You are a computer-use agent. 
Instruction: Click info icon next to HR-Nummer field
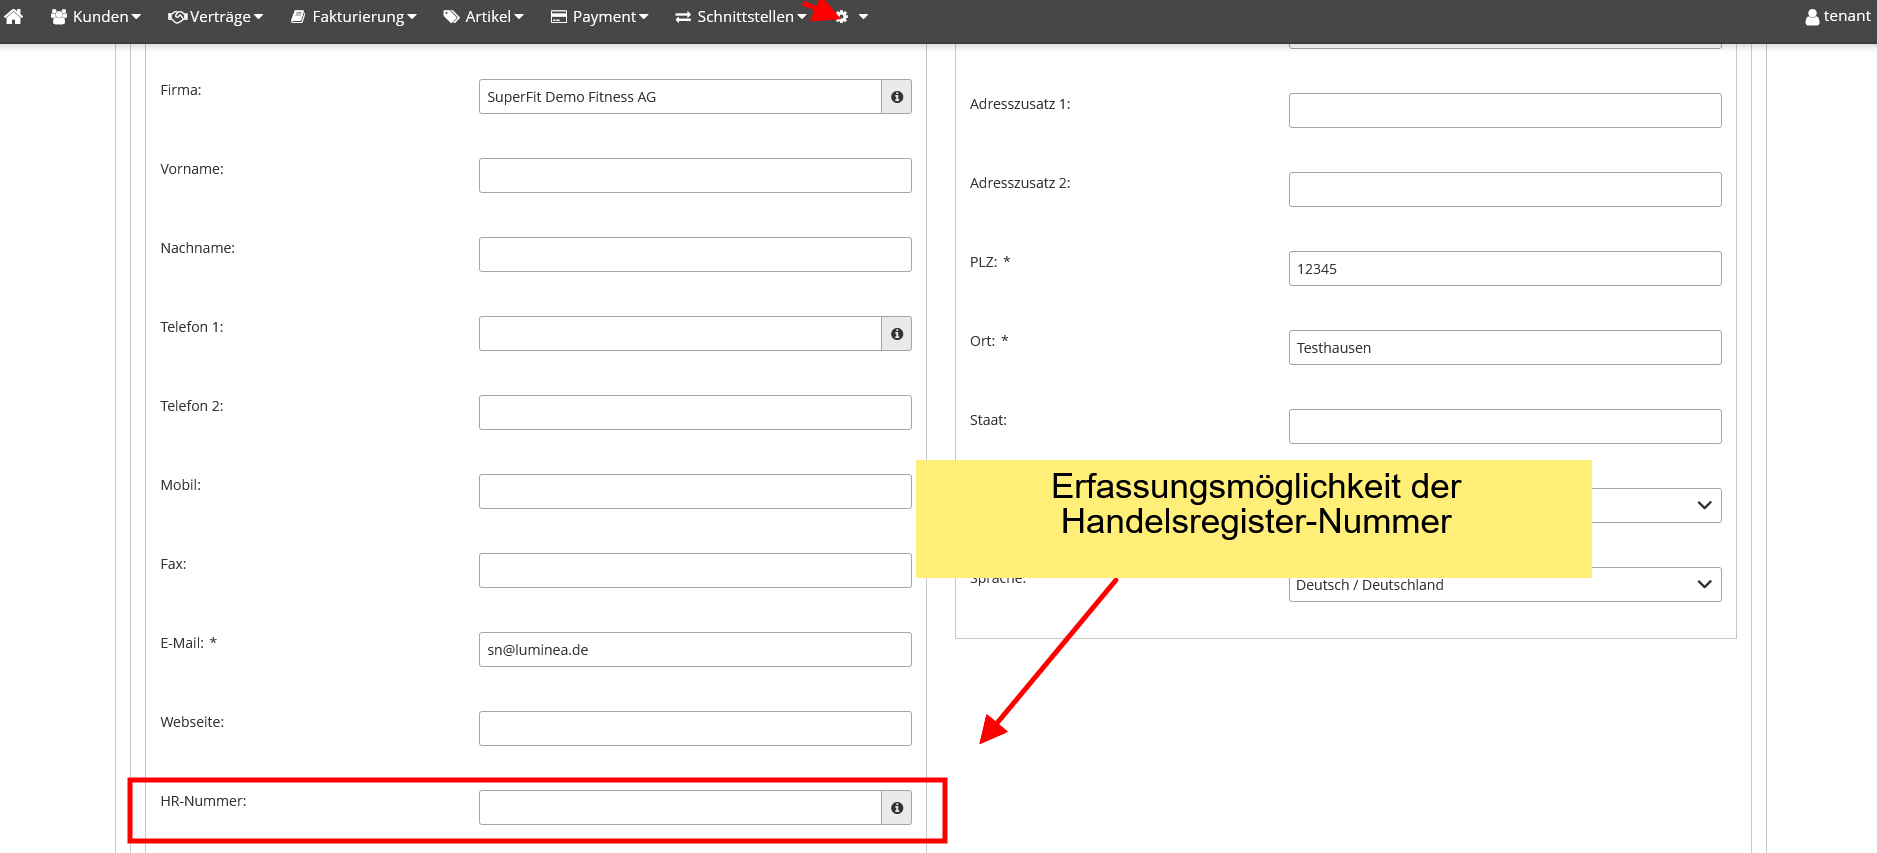tap(896, 808)
